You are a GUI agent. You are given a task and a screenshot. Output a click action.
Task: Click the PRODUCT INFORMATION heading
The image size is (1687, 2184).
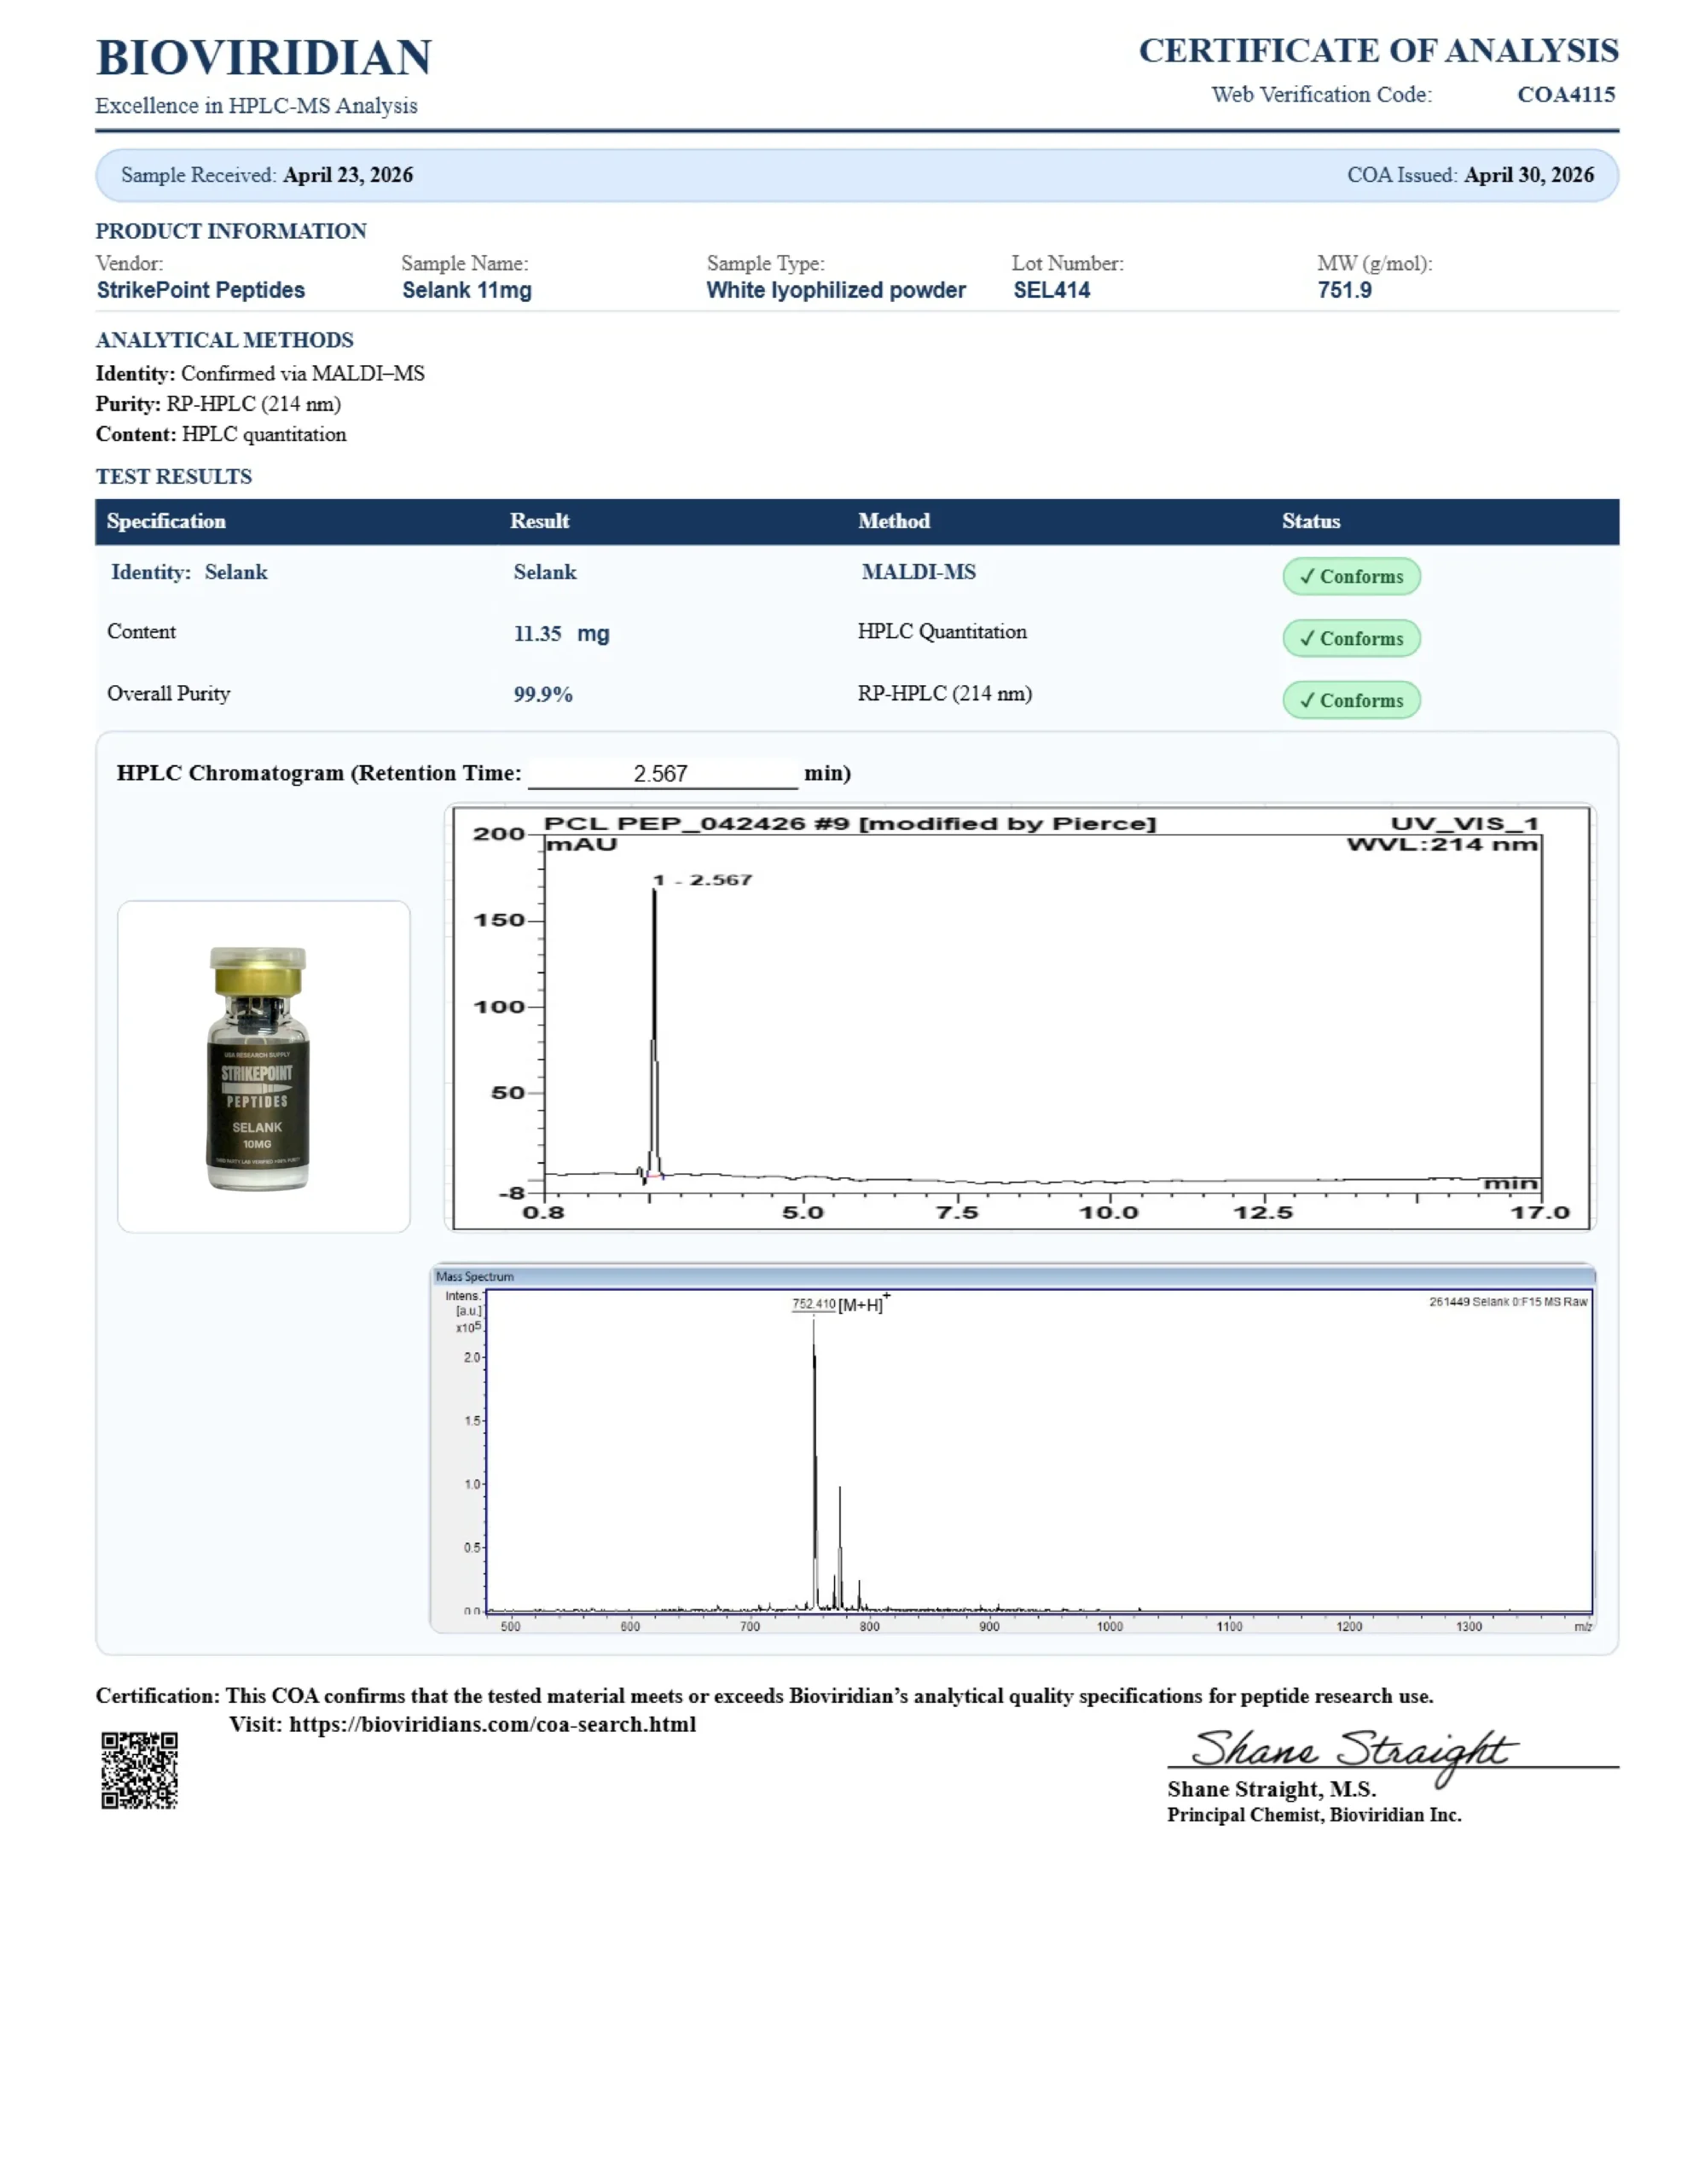tap(231, 231)
